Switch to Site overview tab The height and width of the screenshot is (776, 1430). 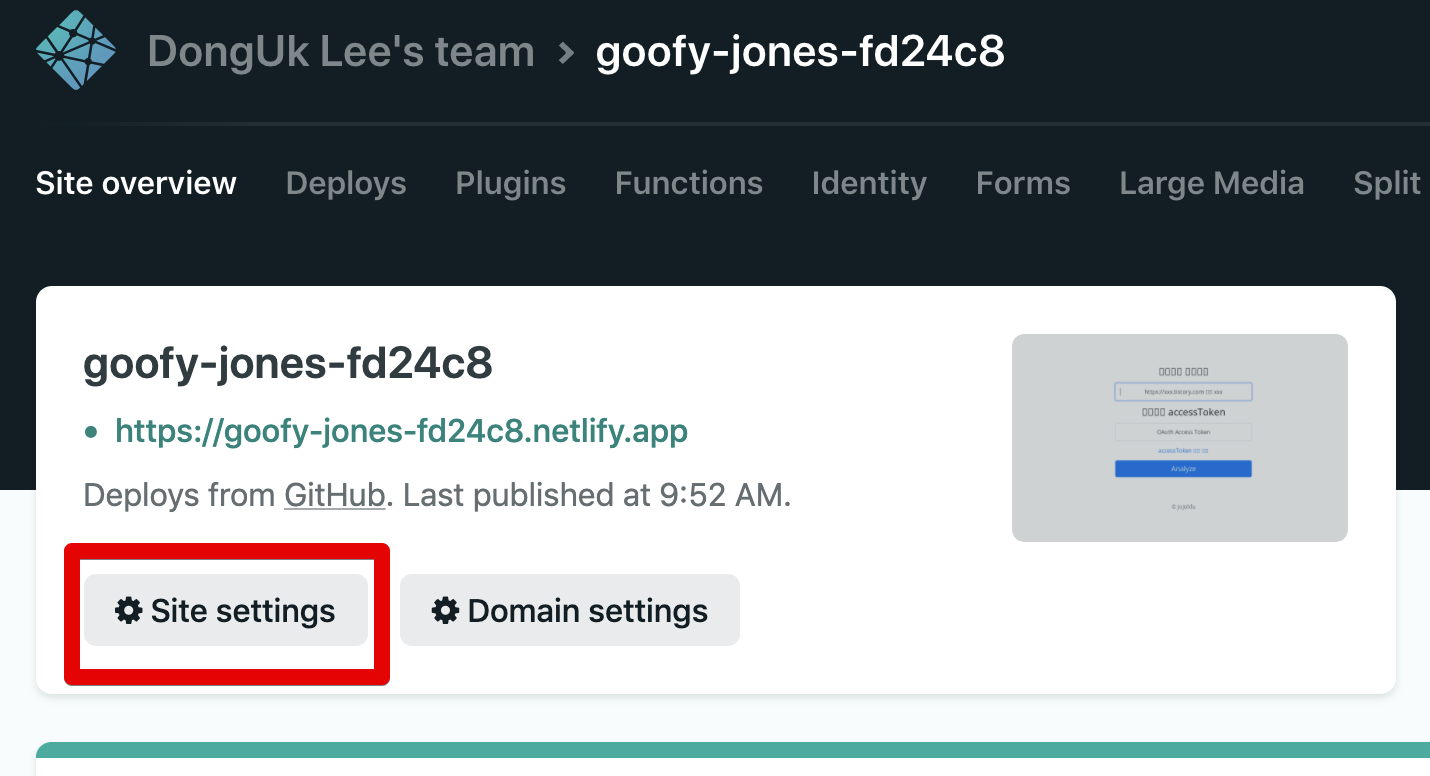(x=136, y=183)
